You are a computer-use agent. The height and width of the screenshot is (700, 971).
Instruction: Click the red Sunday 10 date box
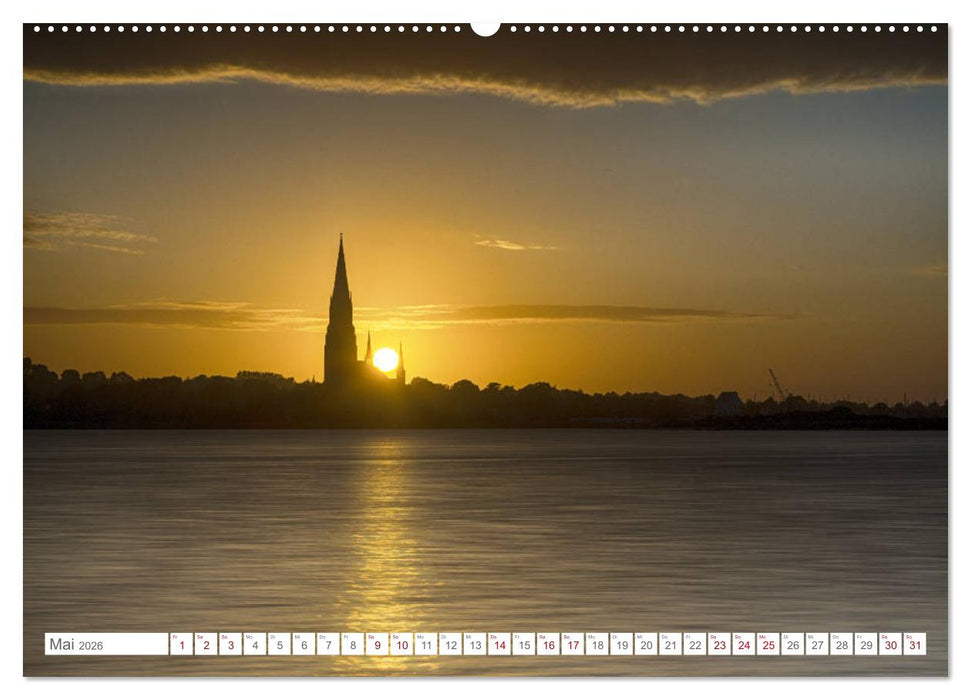tap(401, 644)
